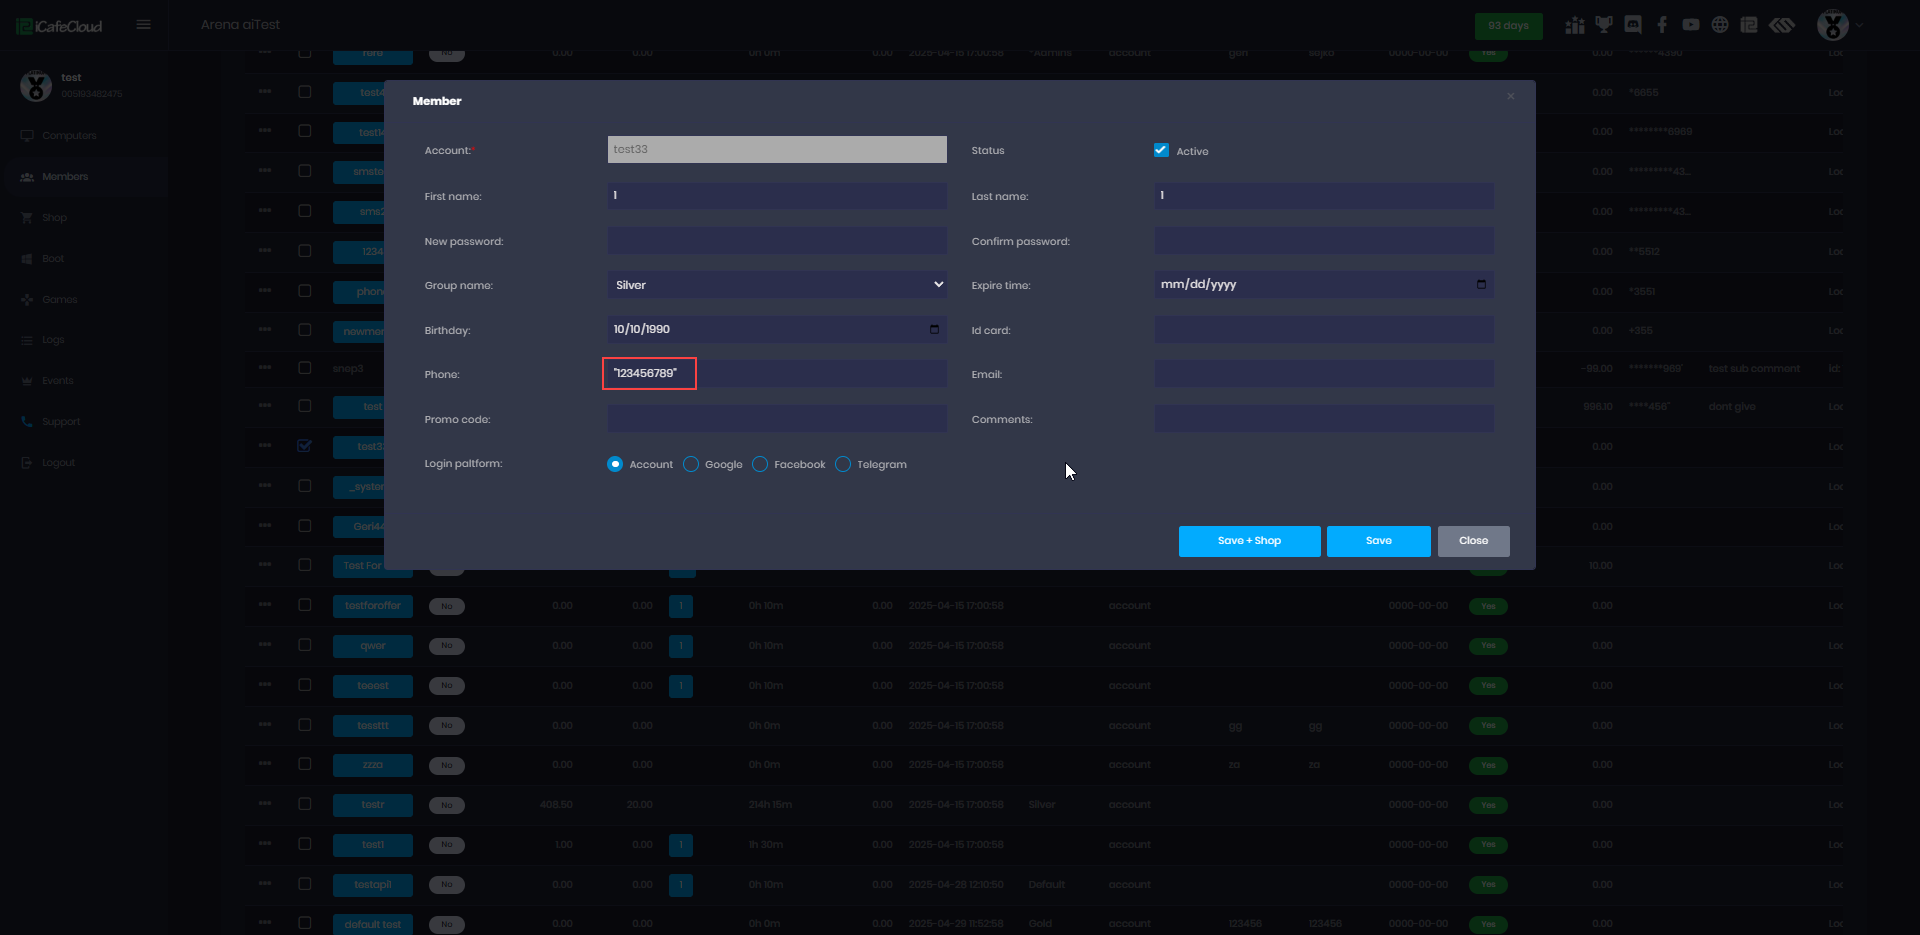Choose the Telegram login platform option
Image resolution: width=1920 pixels, height=935 pixels.
coord(843,464)
